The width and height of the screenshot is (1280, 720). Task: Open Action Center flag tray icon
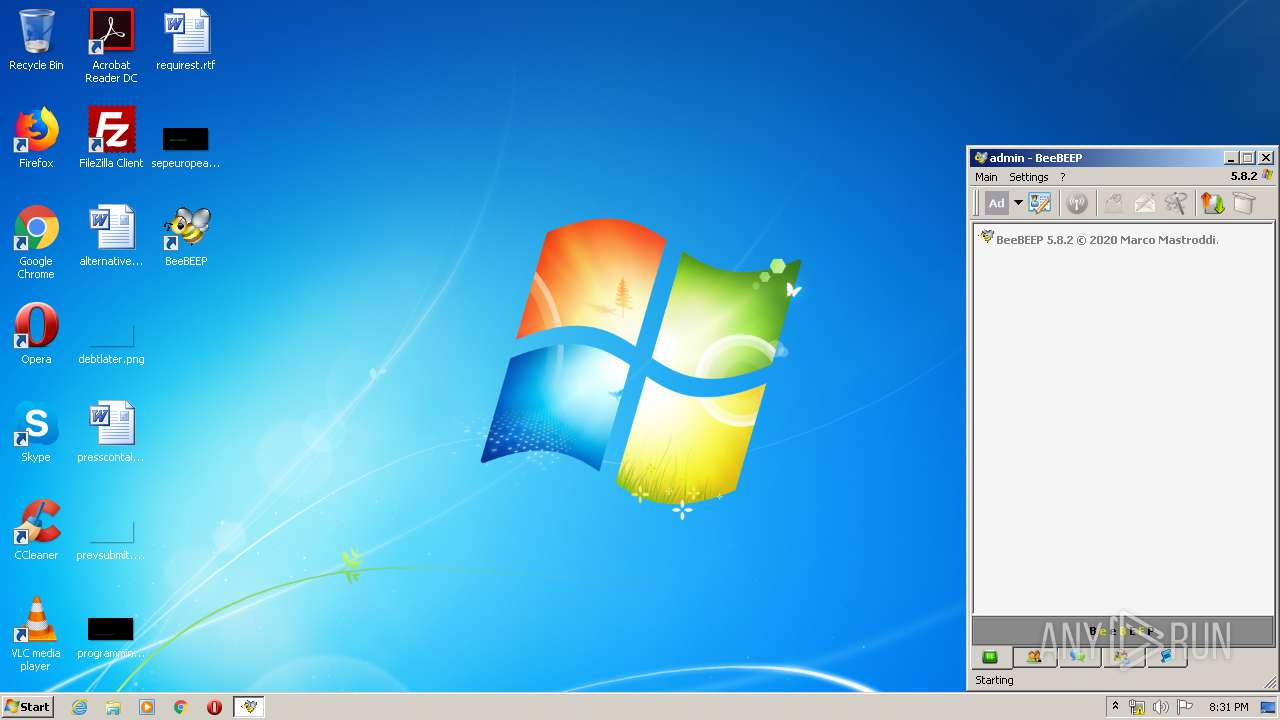(1185, 707)
